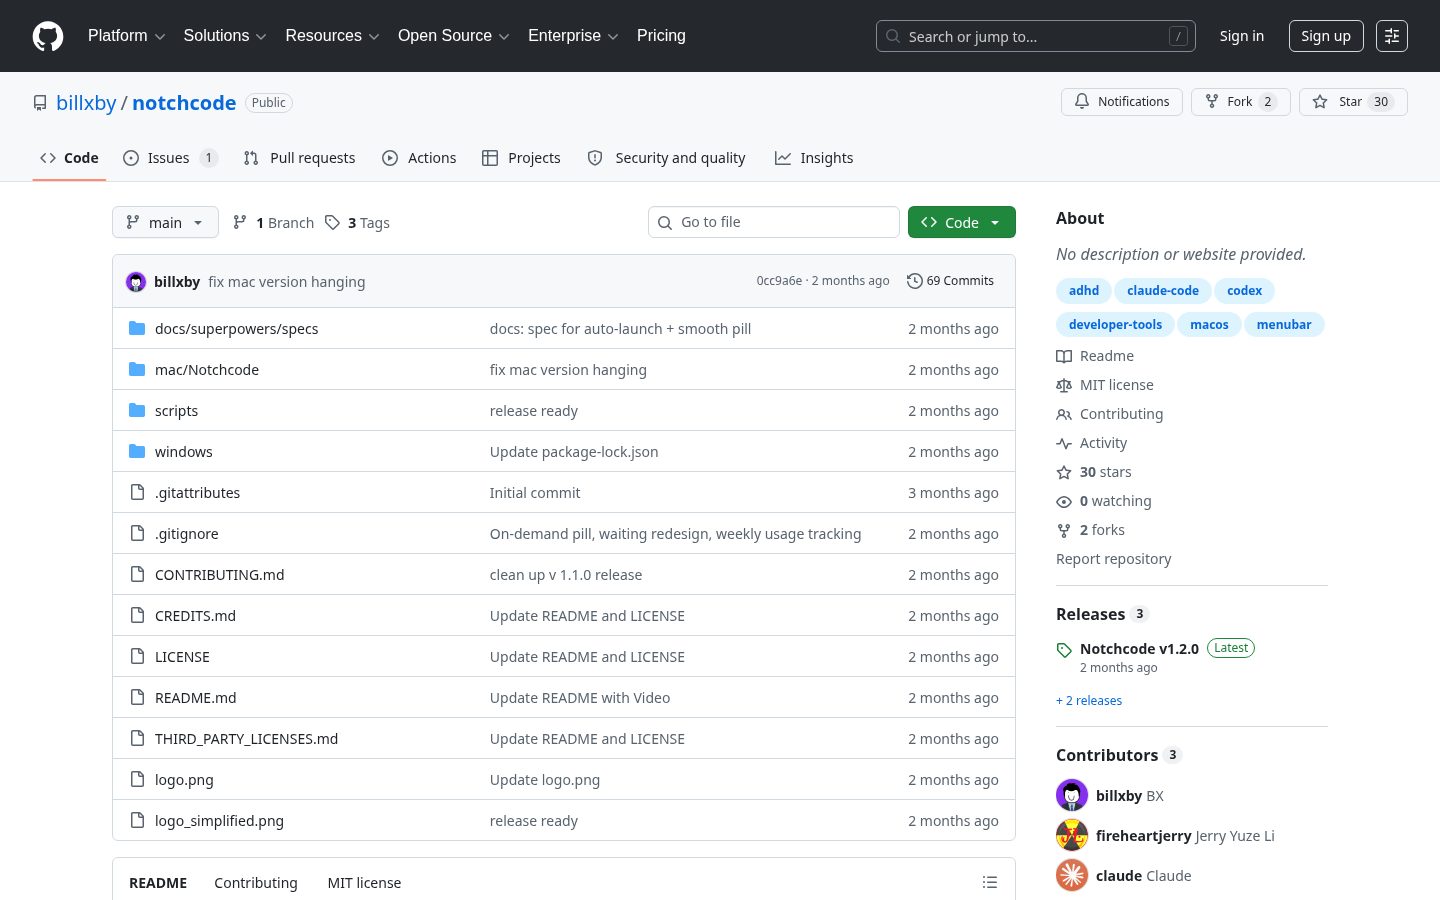View the 69 Commits history

[950, 281]
